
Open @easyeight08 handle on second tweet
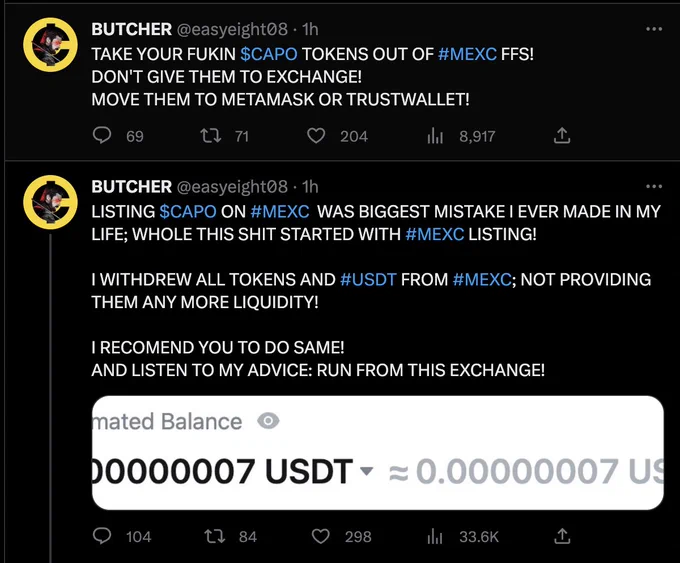[232, 187]
